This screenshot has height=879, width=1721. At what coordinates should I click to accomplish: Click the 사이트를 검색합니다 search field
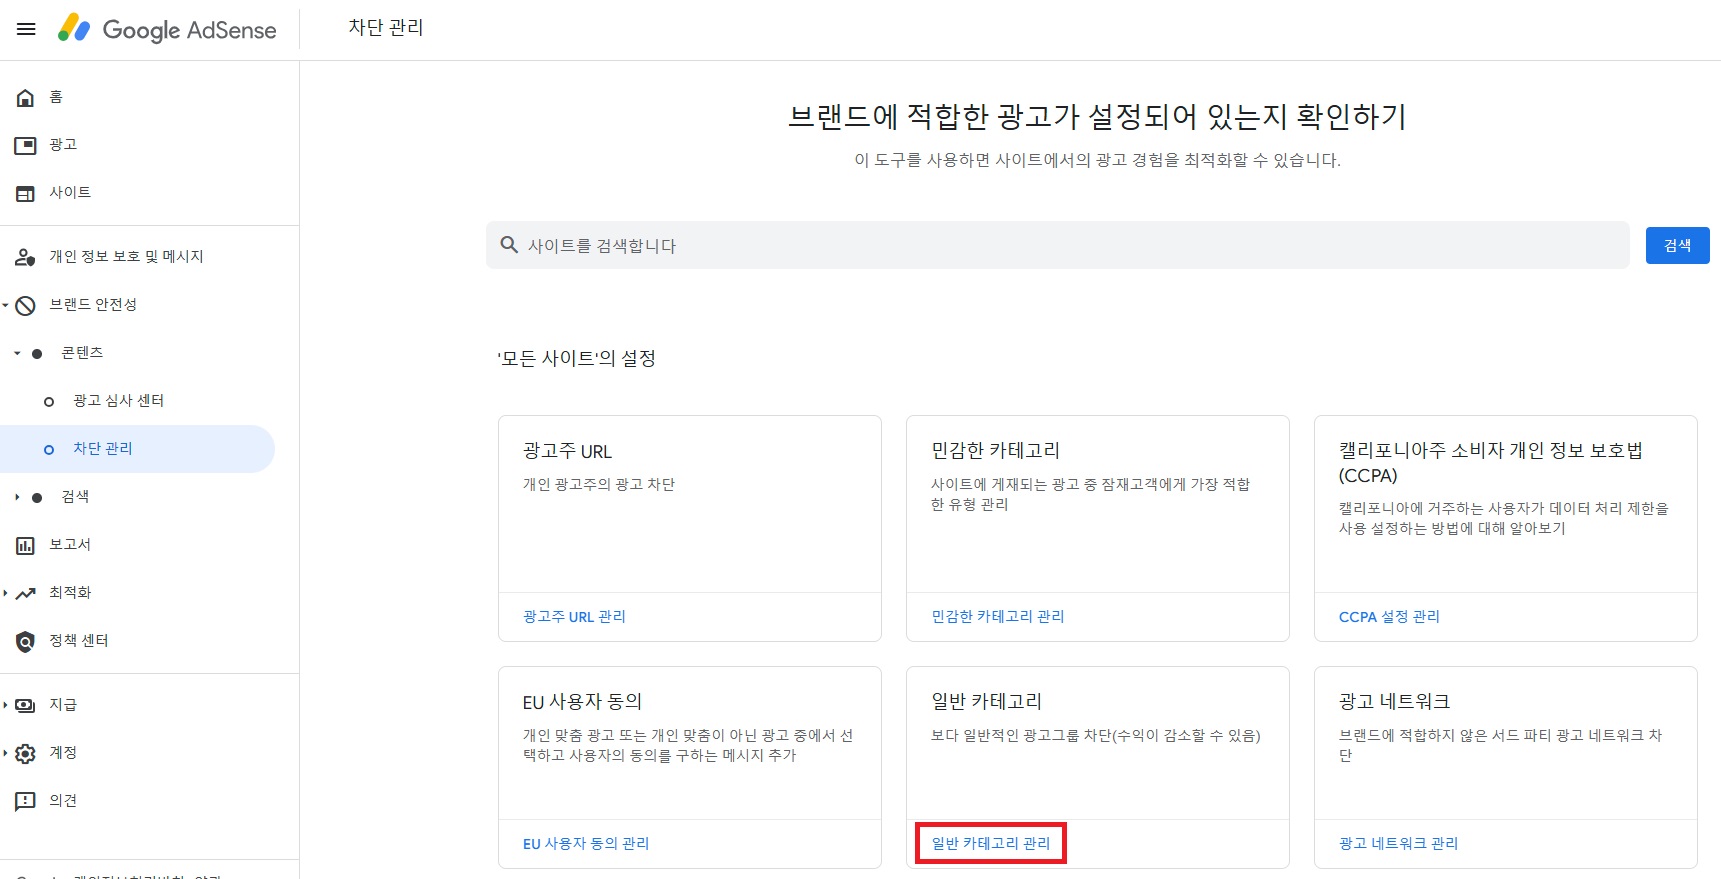click(1058, 245)
